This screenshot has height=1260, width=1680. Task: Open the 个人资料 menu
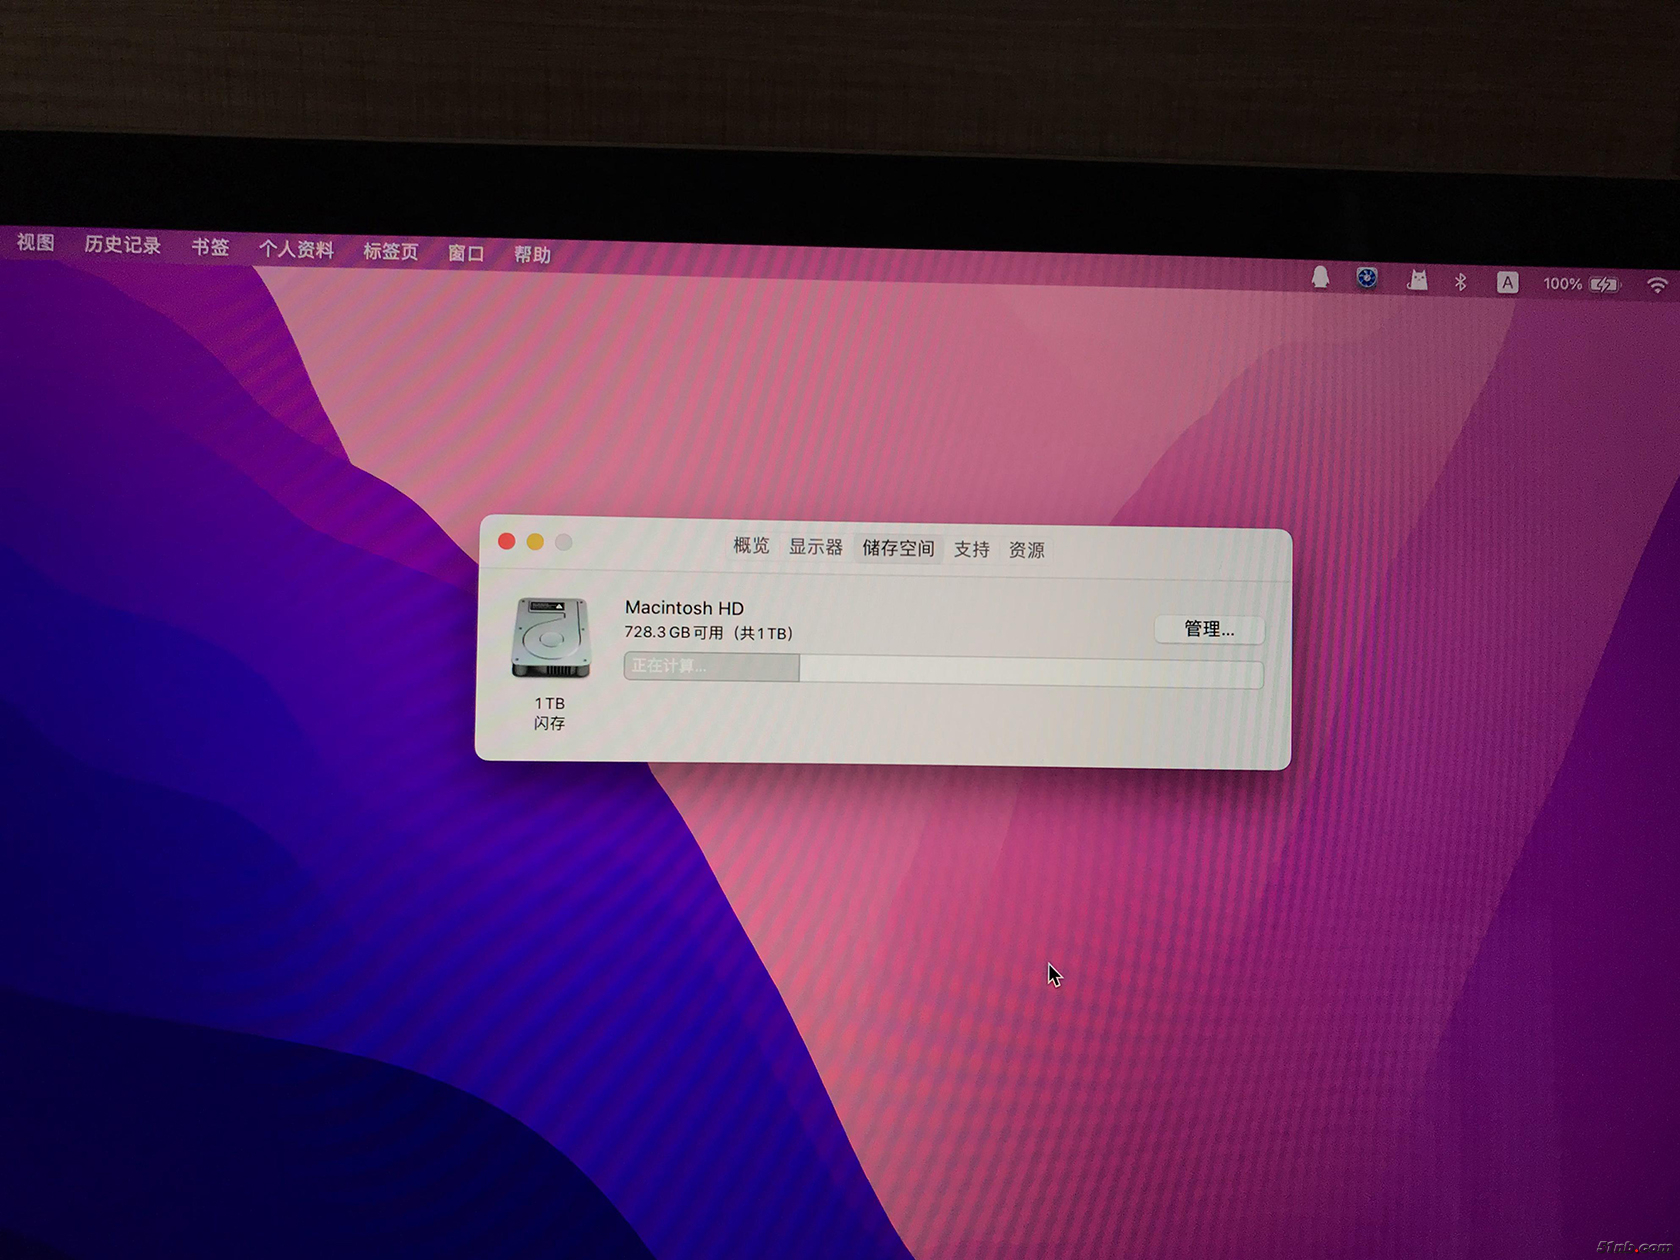tap(296, 249)
